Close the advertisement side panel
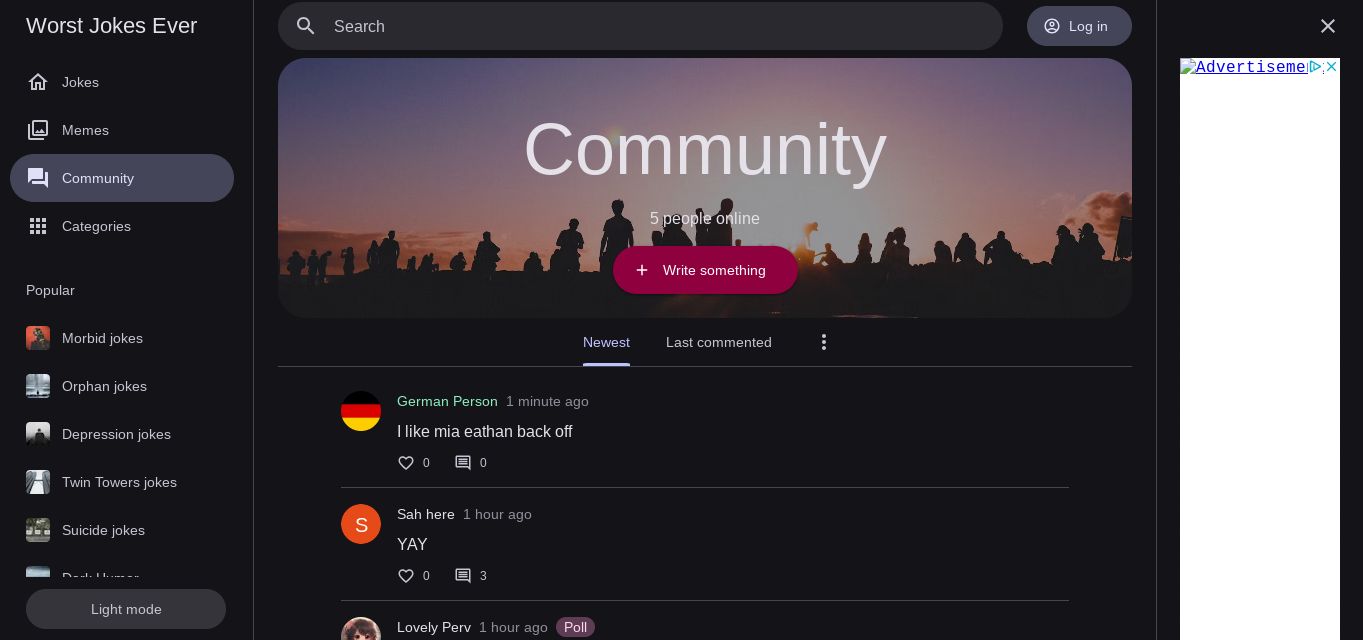The height and width of the screenshot is (640, 1363). pyautogui.click(x=1328, y=26)
